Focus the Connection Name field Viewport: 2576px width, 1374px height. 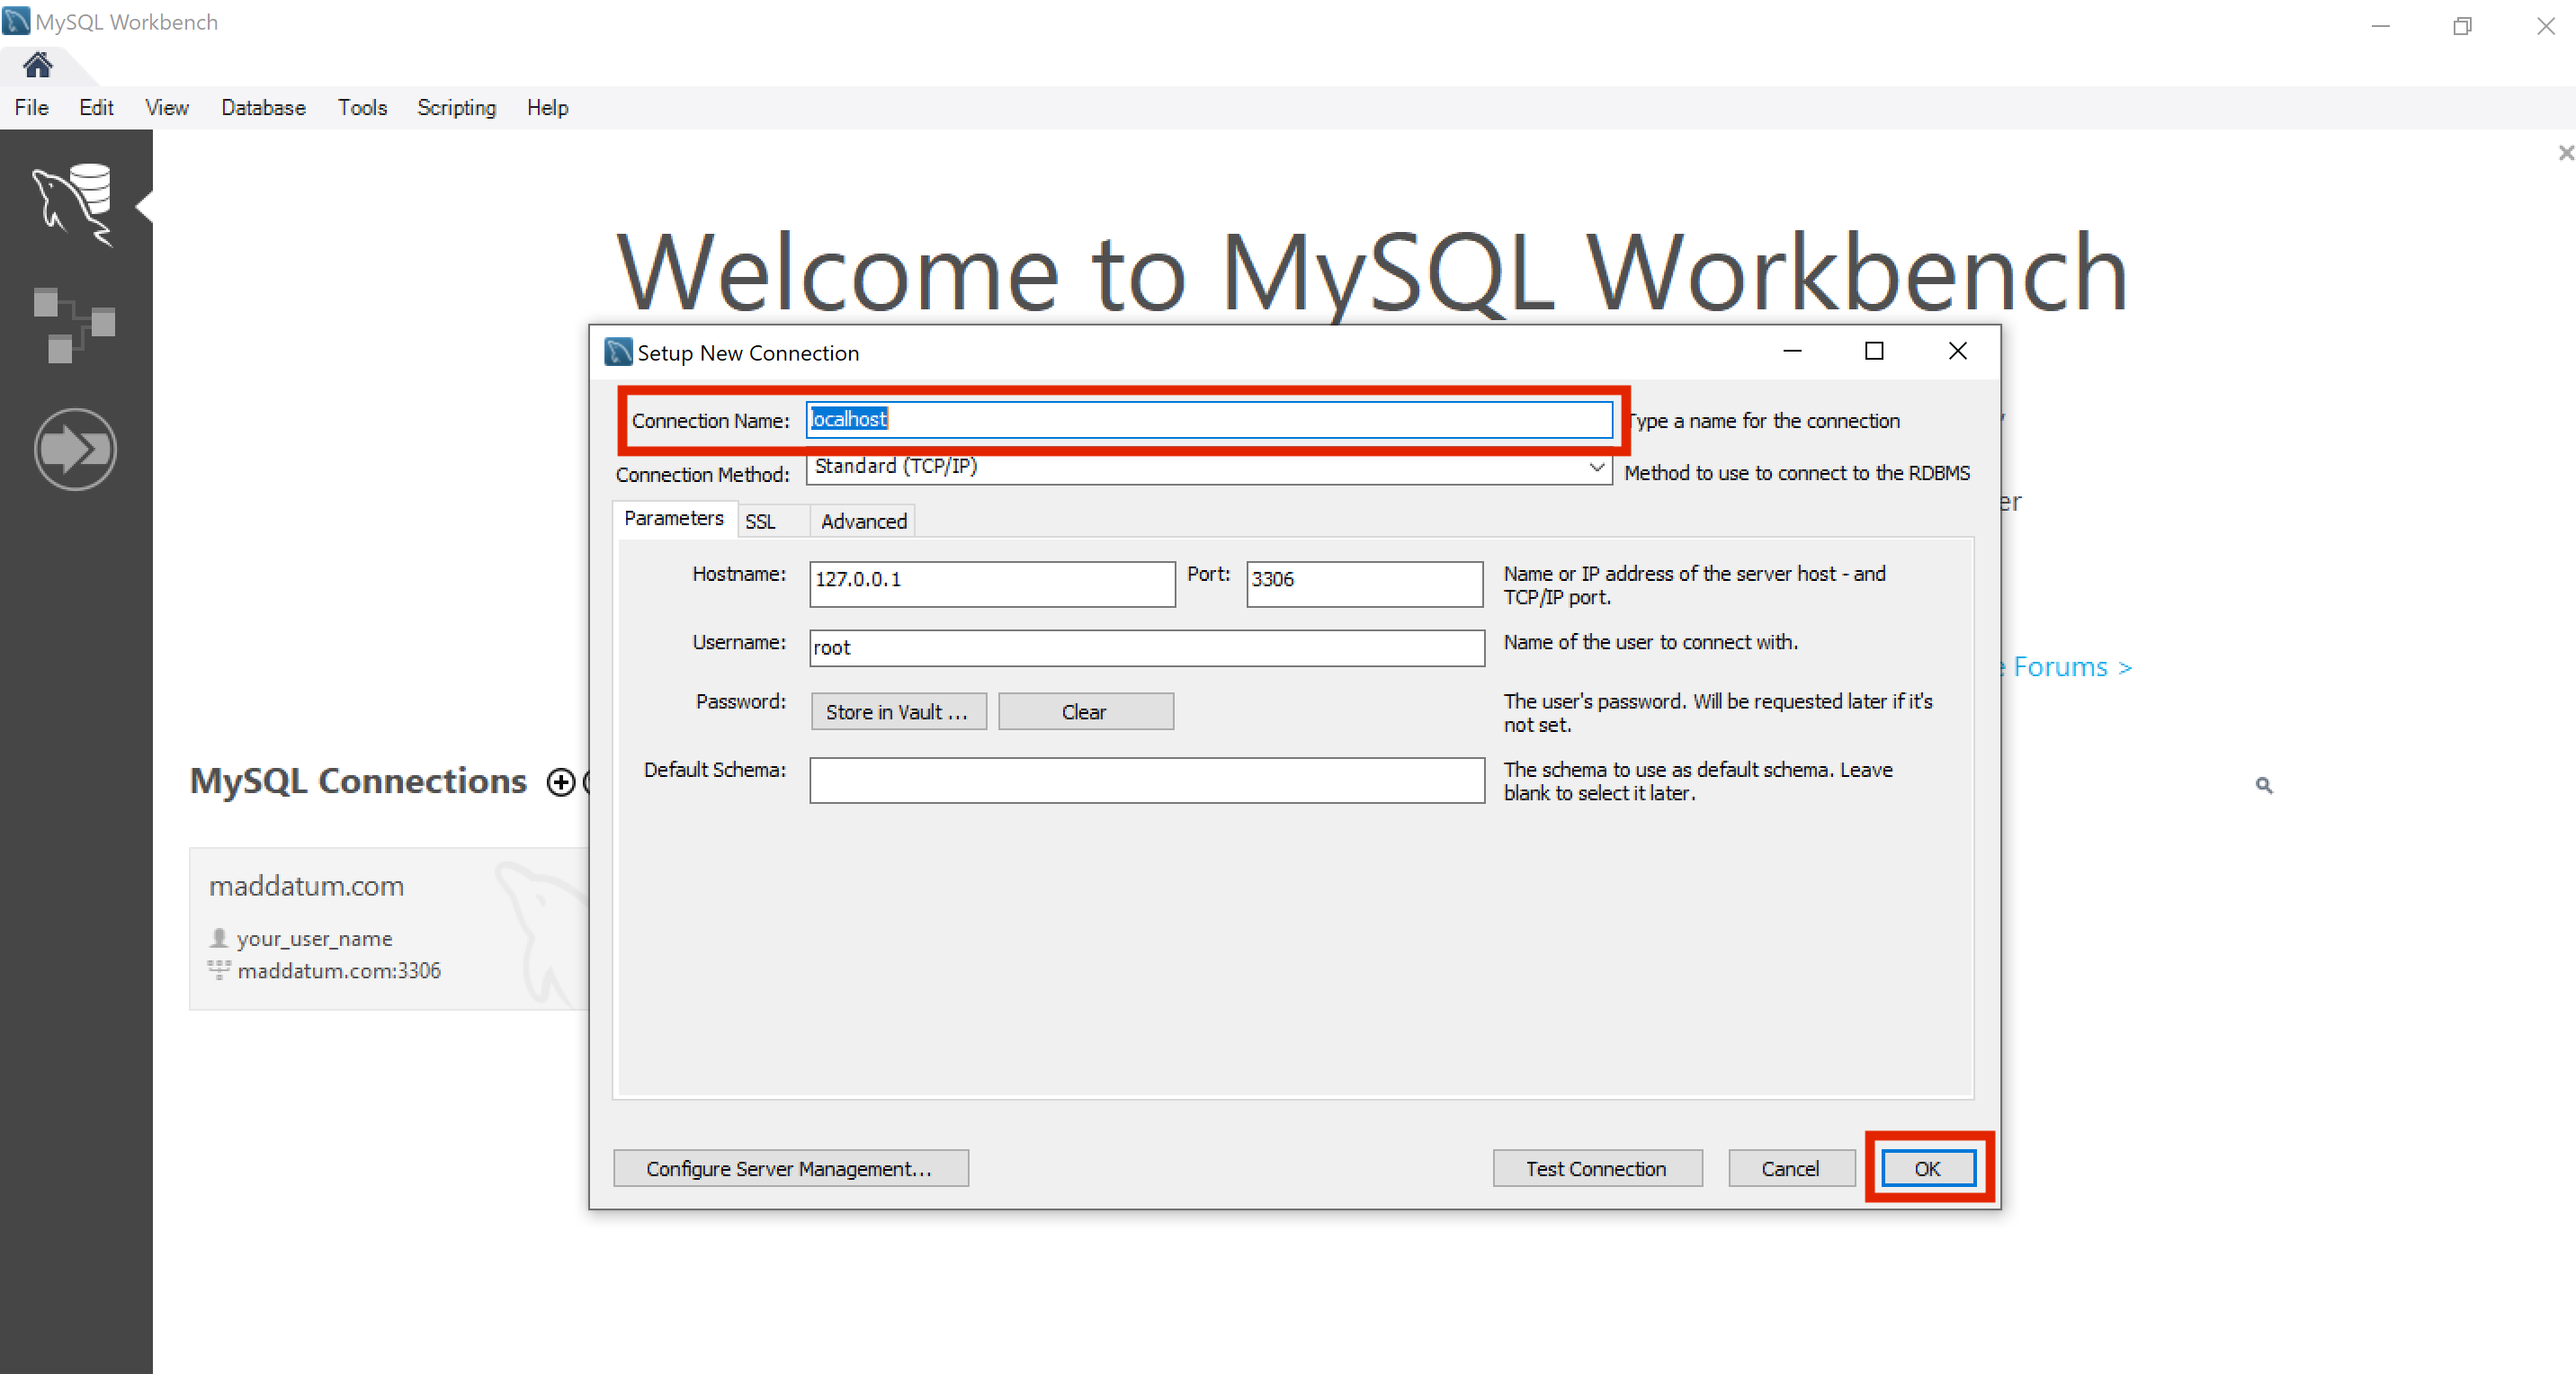click(1209, 419)
